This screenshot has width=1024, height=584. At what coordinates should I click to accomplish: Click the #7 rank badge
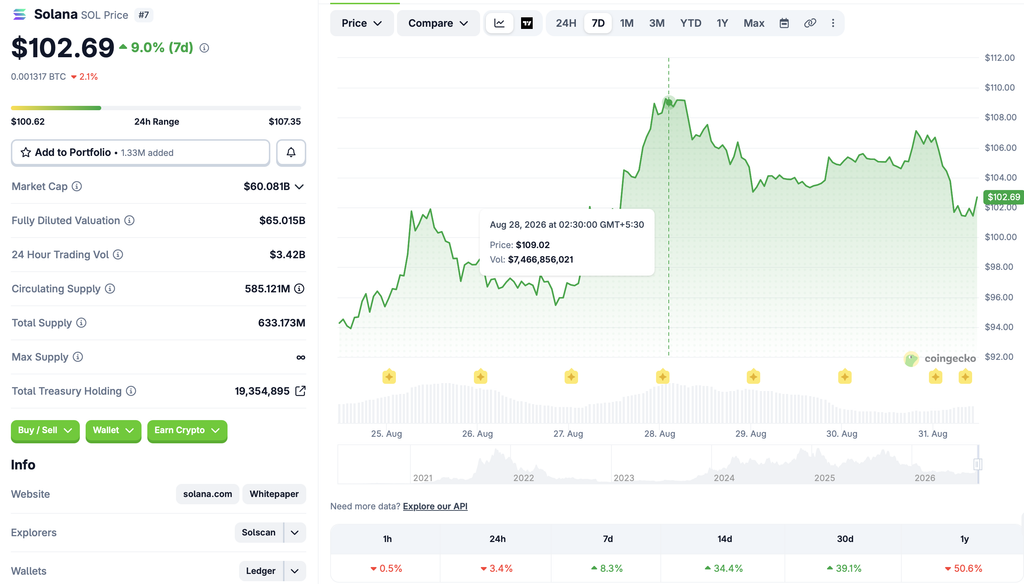(x=144, y=14)
